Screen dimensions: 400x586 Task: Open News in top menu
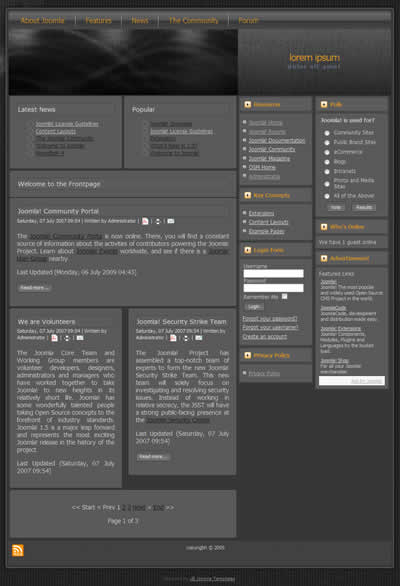pyautogui.click(x=140, y=21)
